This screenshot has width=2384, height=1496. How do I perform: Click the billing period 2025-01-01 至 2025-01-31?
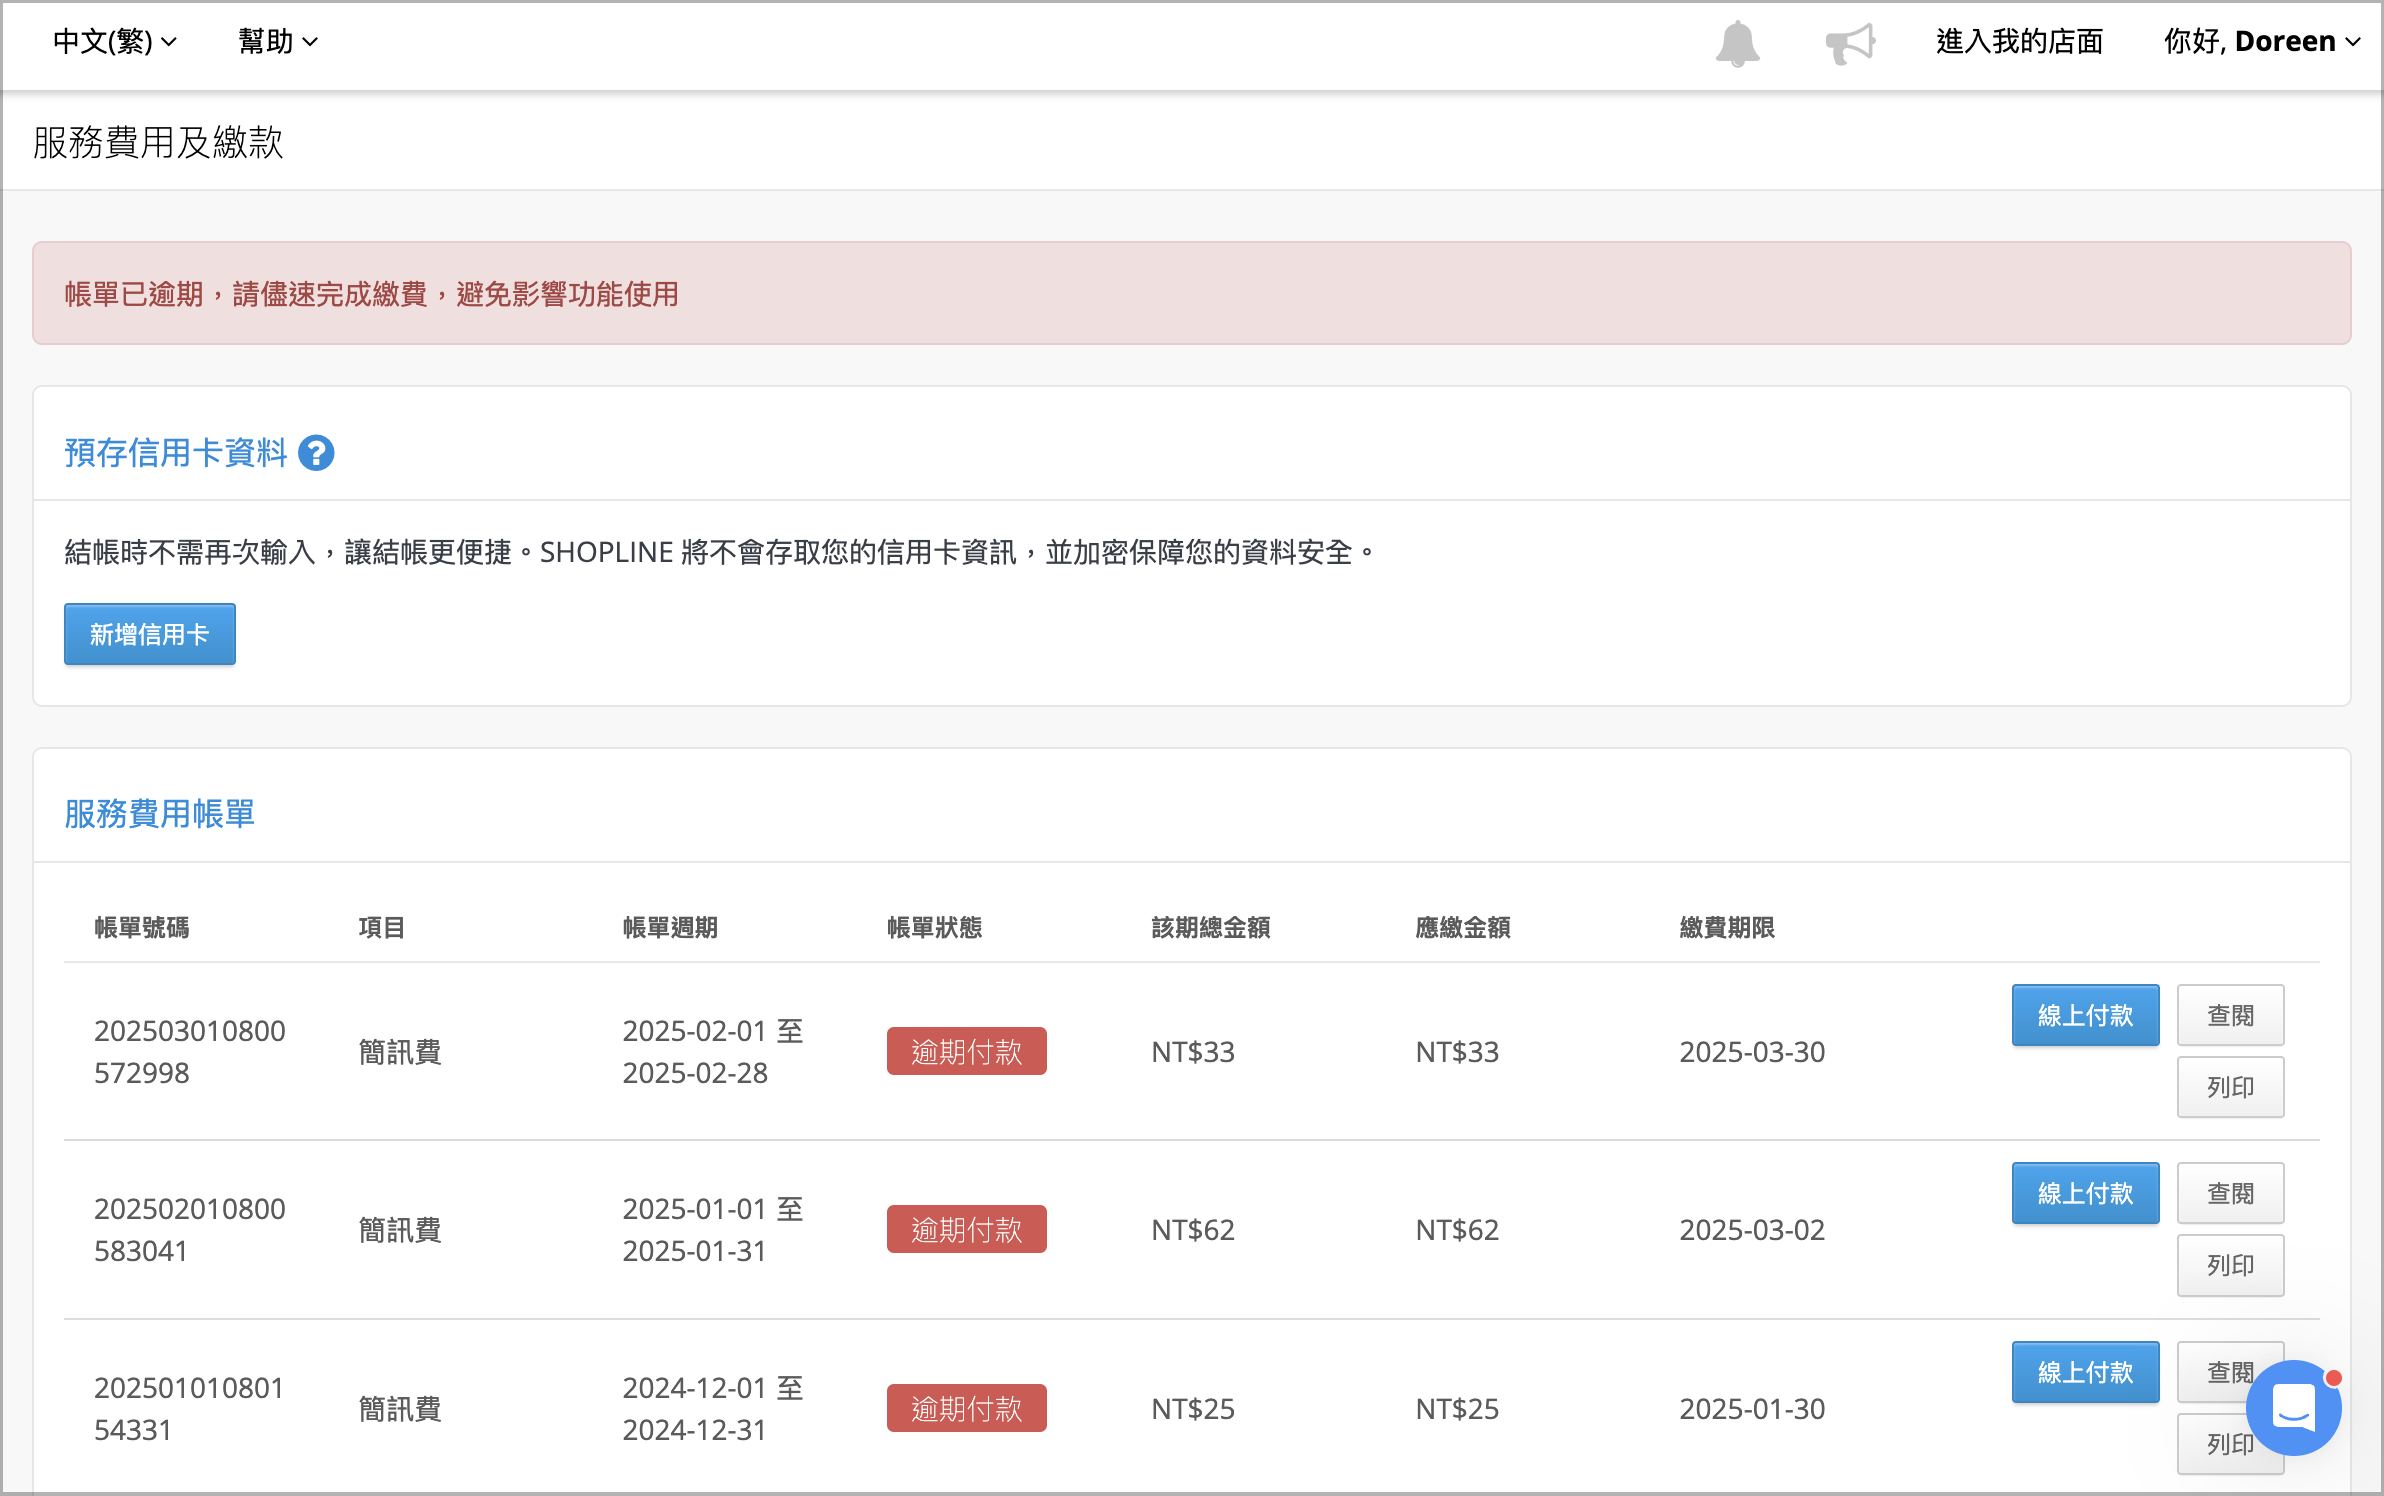pyautogui.click(x=713, y=1229)
